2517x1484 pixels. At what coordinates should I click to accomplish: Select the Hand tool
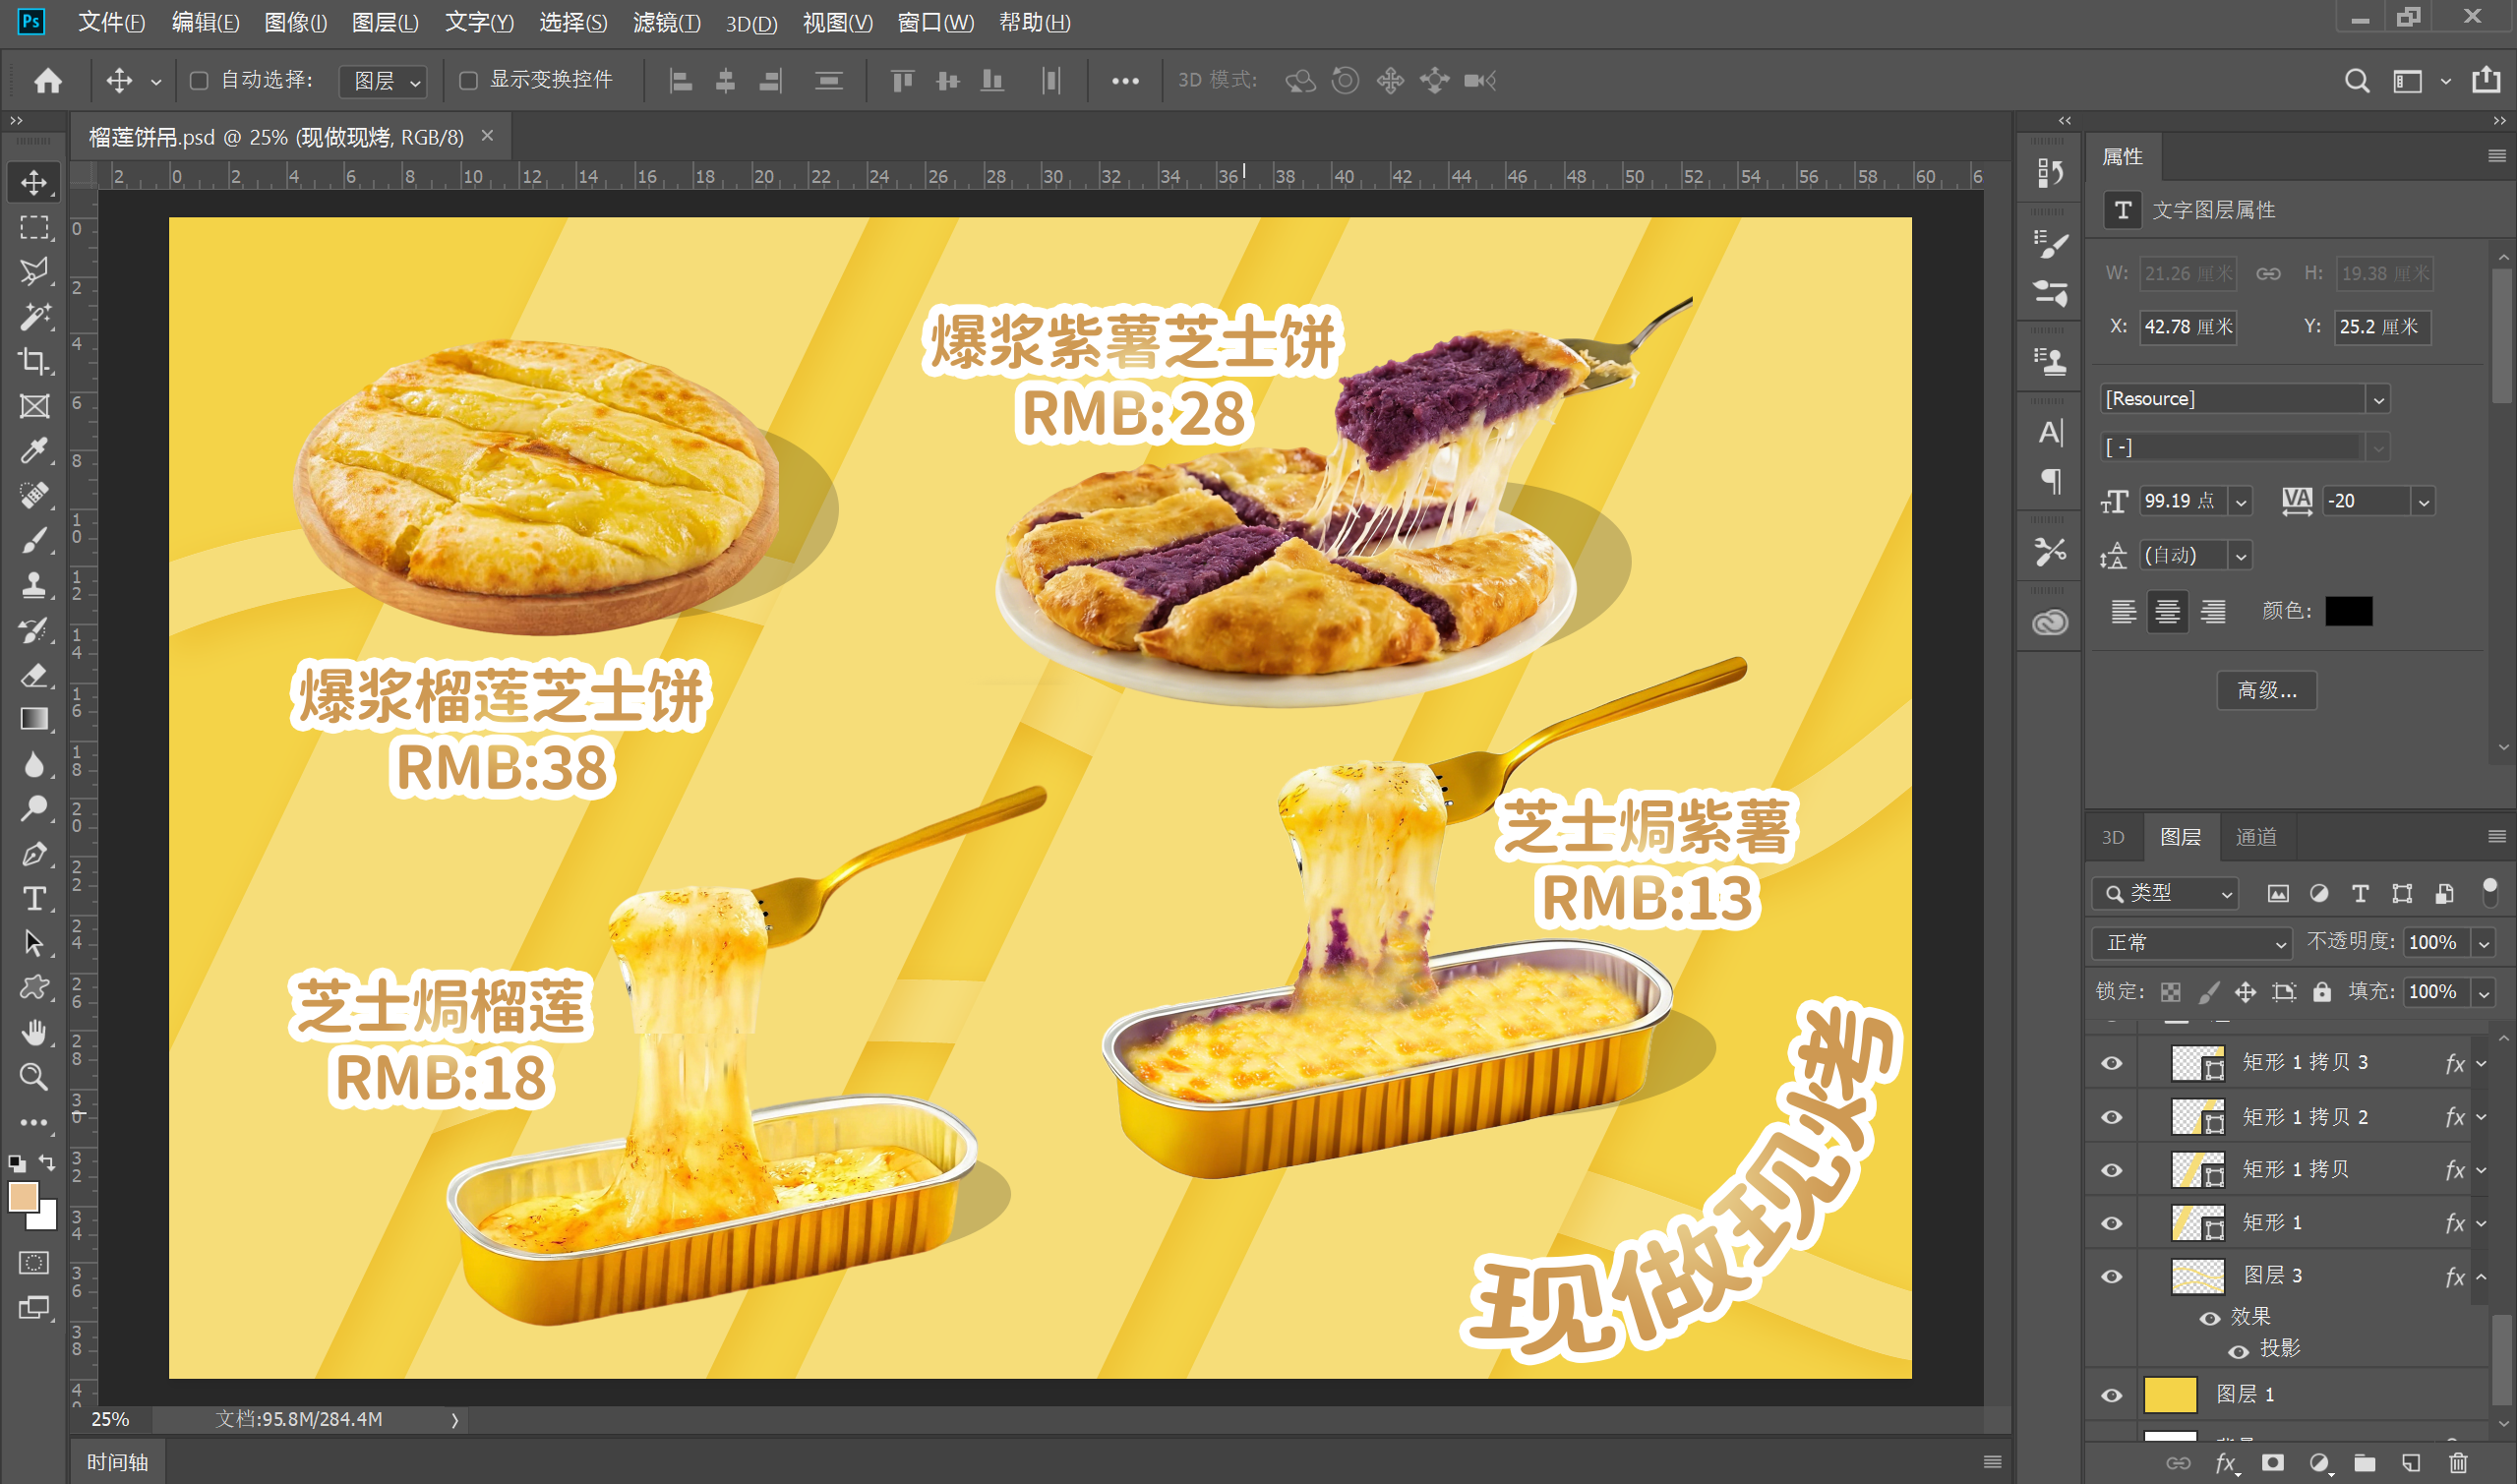(x=34, y=1032)
